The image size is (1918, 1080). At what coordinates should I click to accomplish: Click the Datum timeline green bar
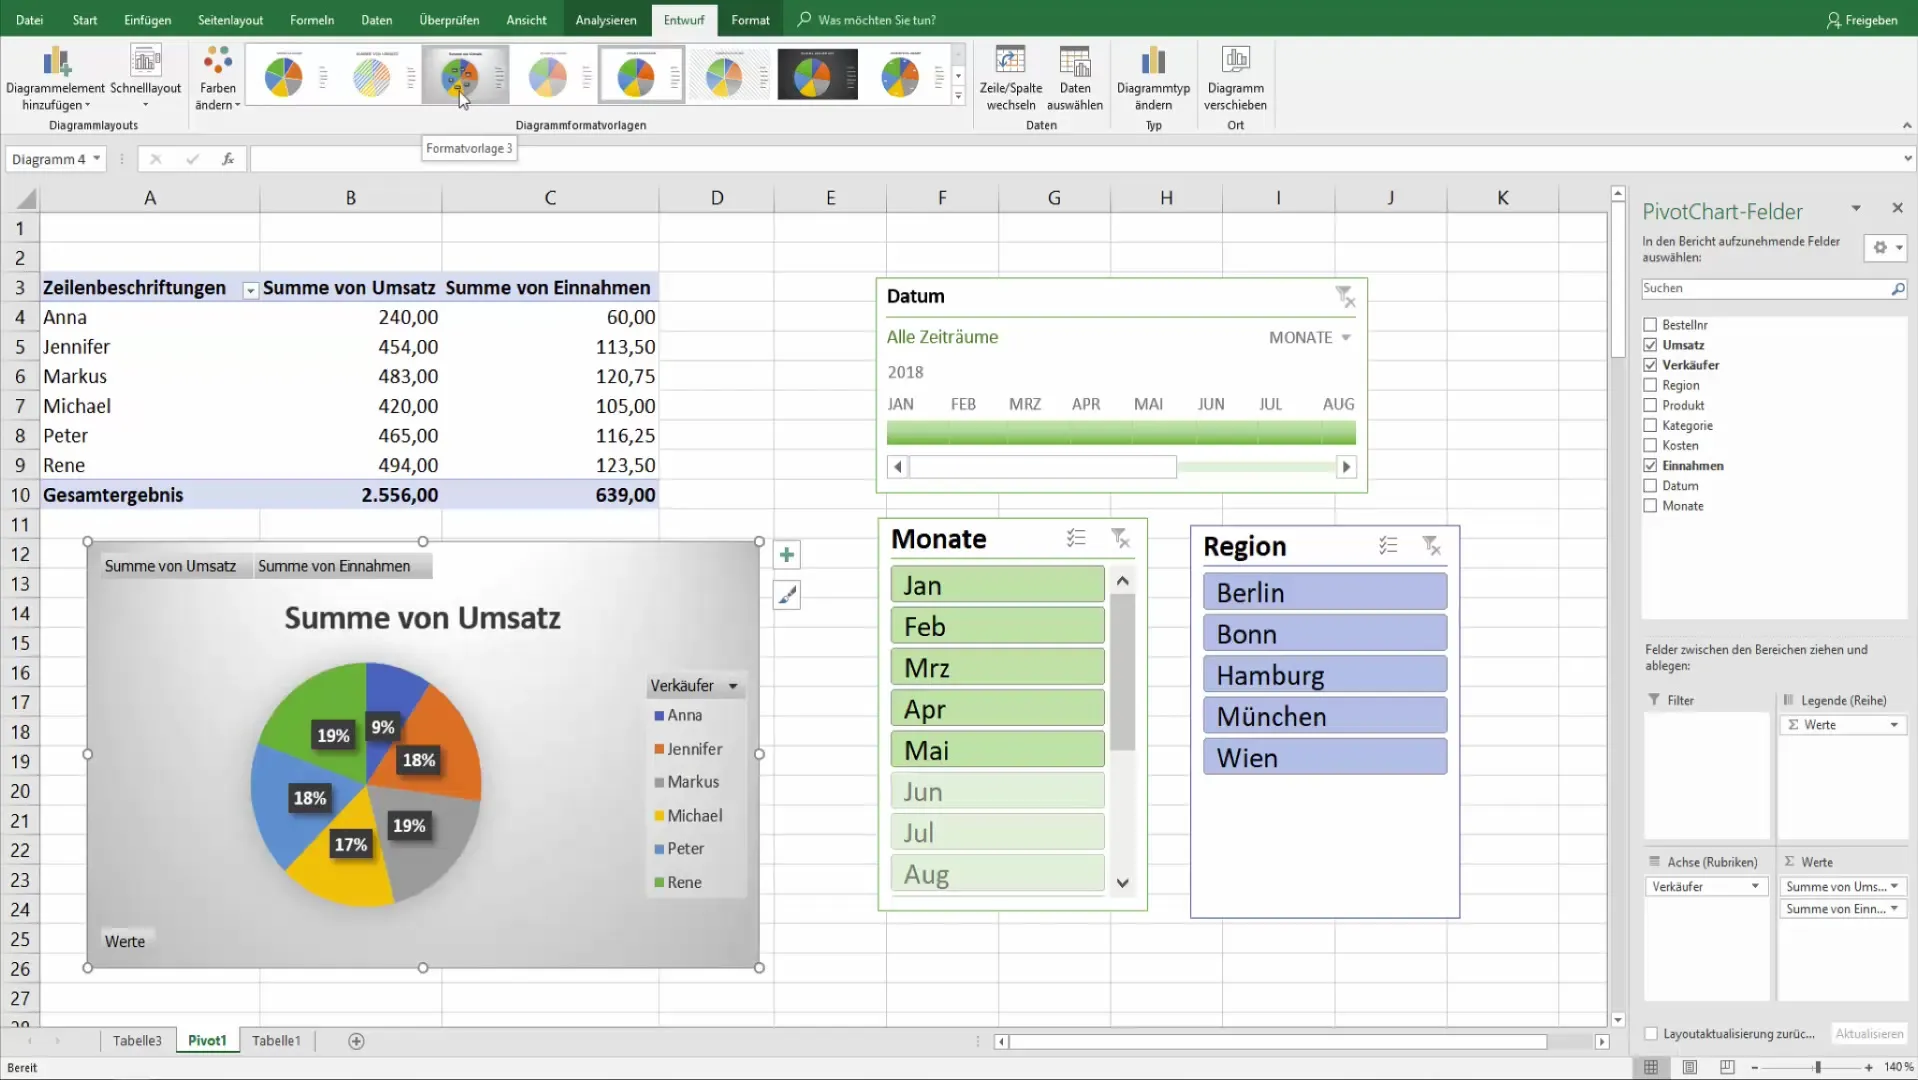tap(1121, 433)
